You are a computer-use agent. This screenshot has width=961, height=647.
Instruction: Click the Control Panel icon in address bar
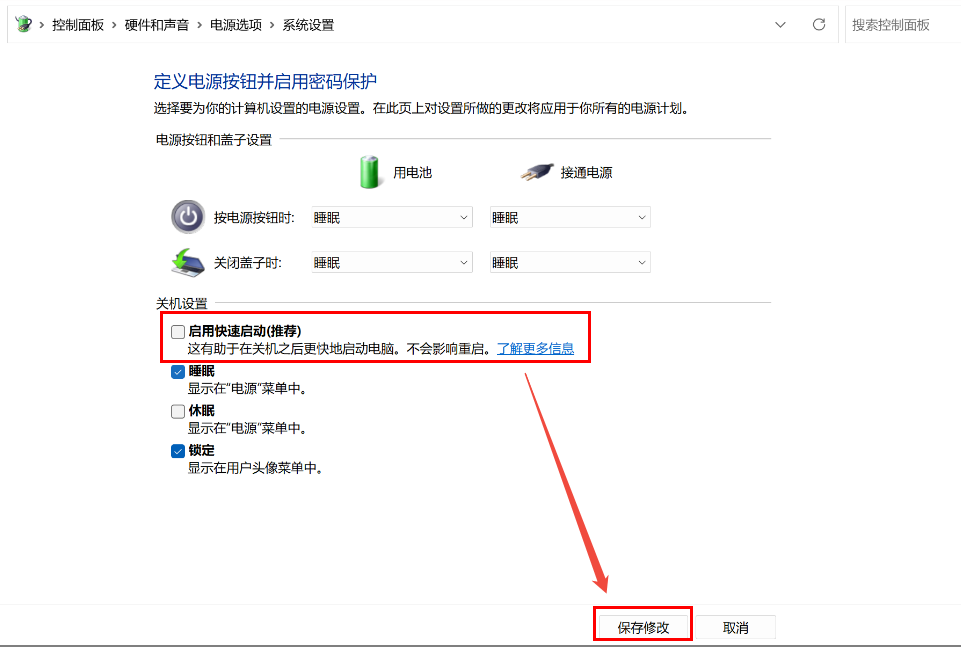point(23,25)
